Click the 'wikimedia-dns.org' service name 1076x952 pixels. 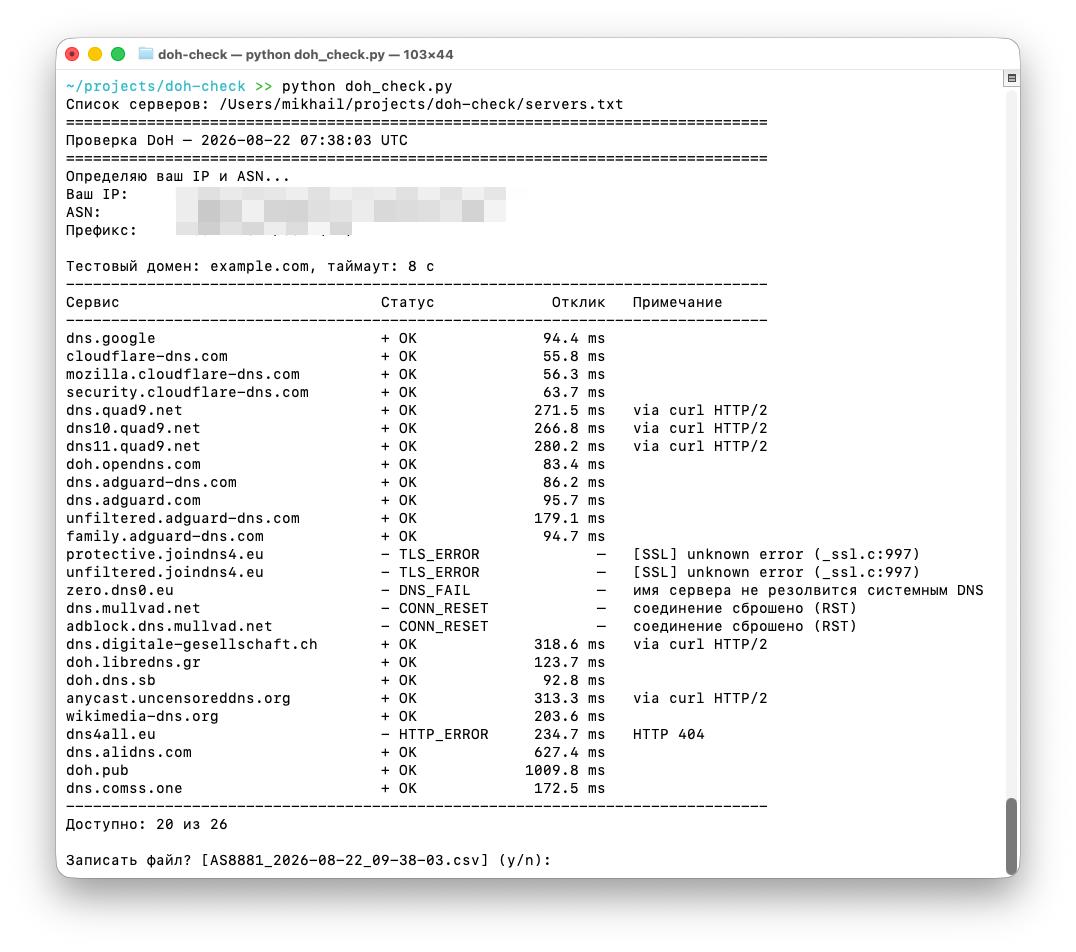142,717
